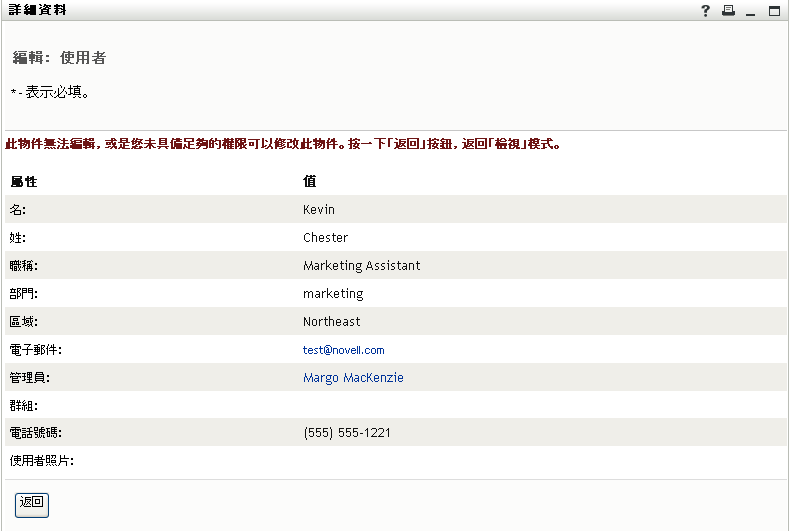Screen dimensions: 791x531
Task: Click the 詳細資料 title text
Action: click(x=38, y=10)
